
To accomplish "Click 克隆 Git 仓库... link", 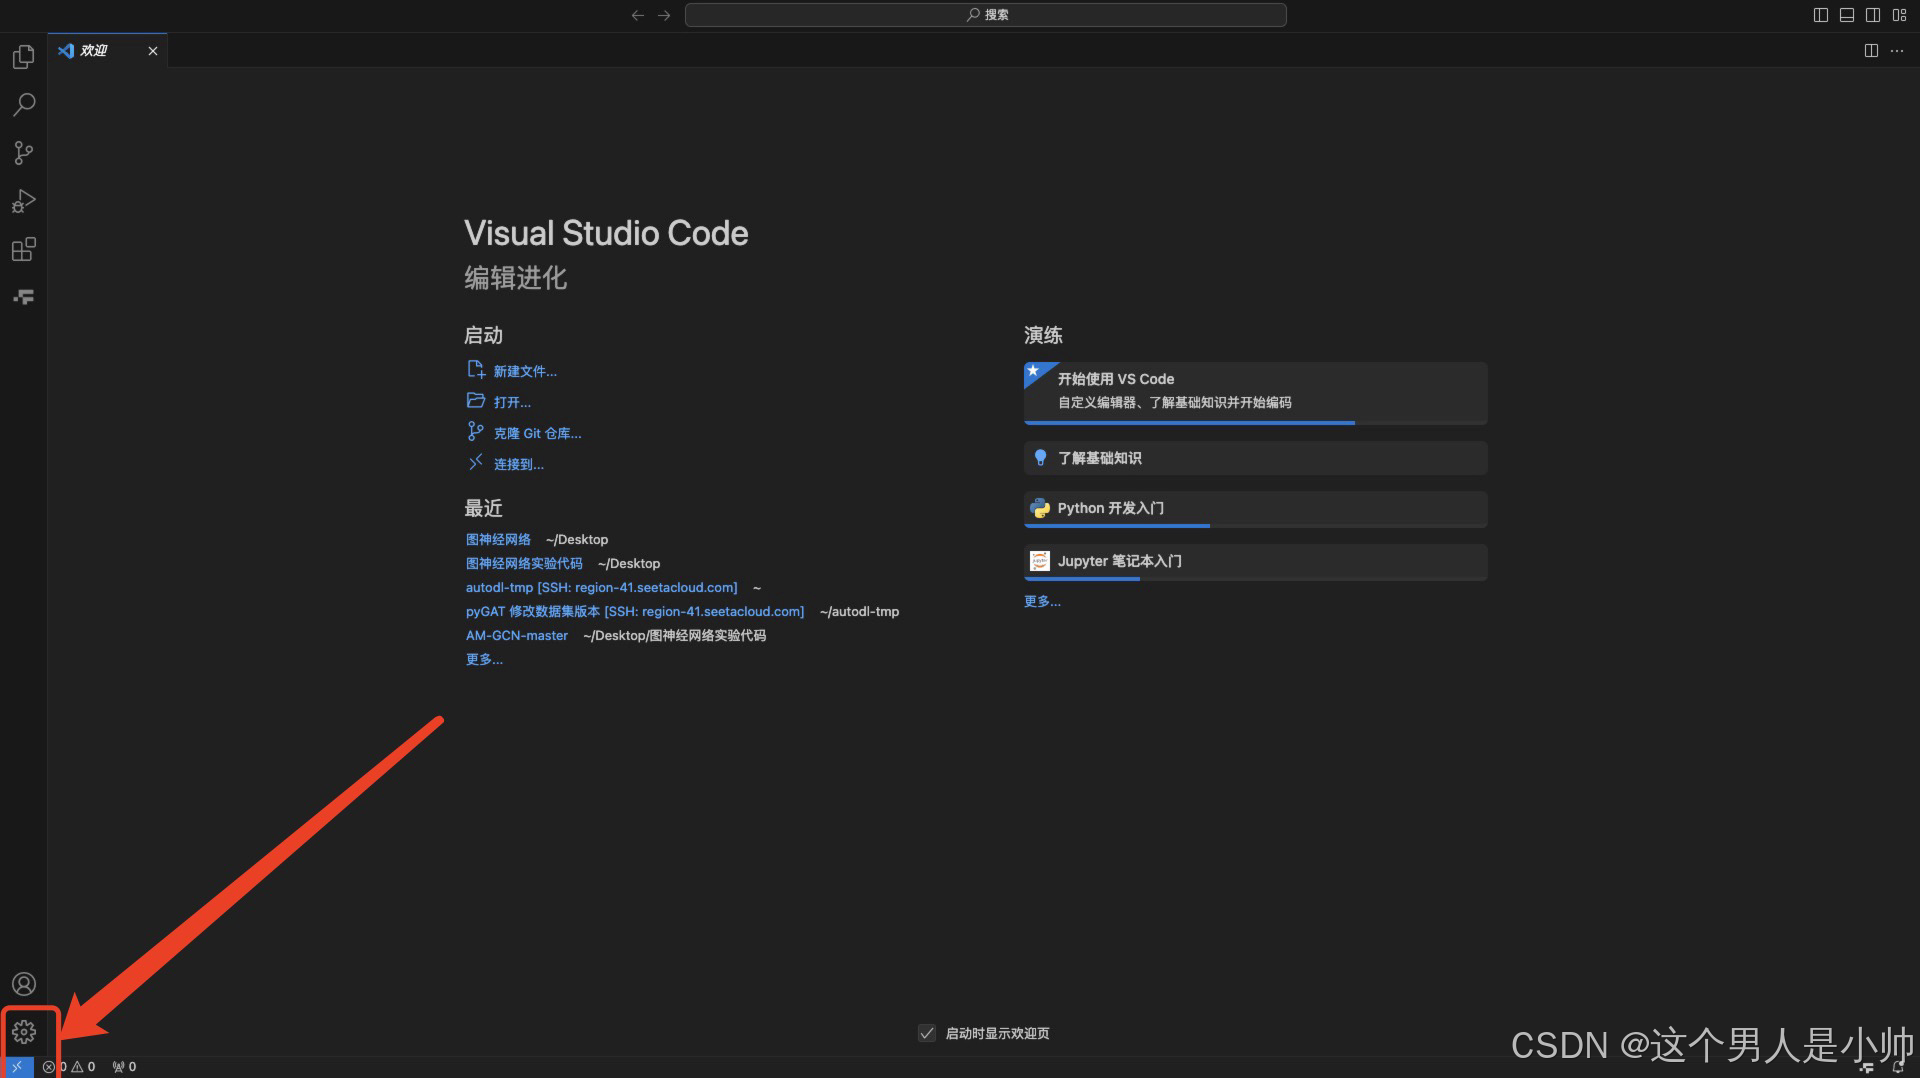I will click(x=537, y=433).
